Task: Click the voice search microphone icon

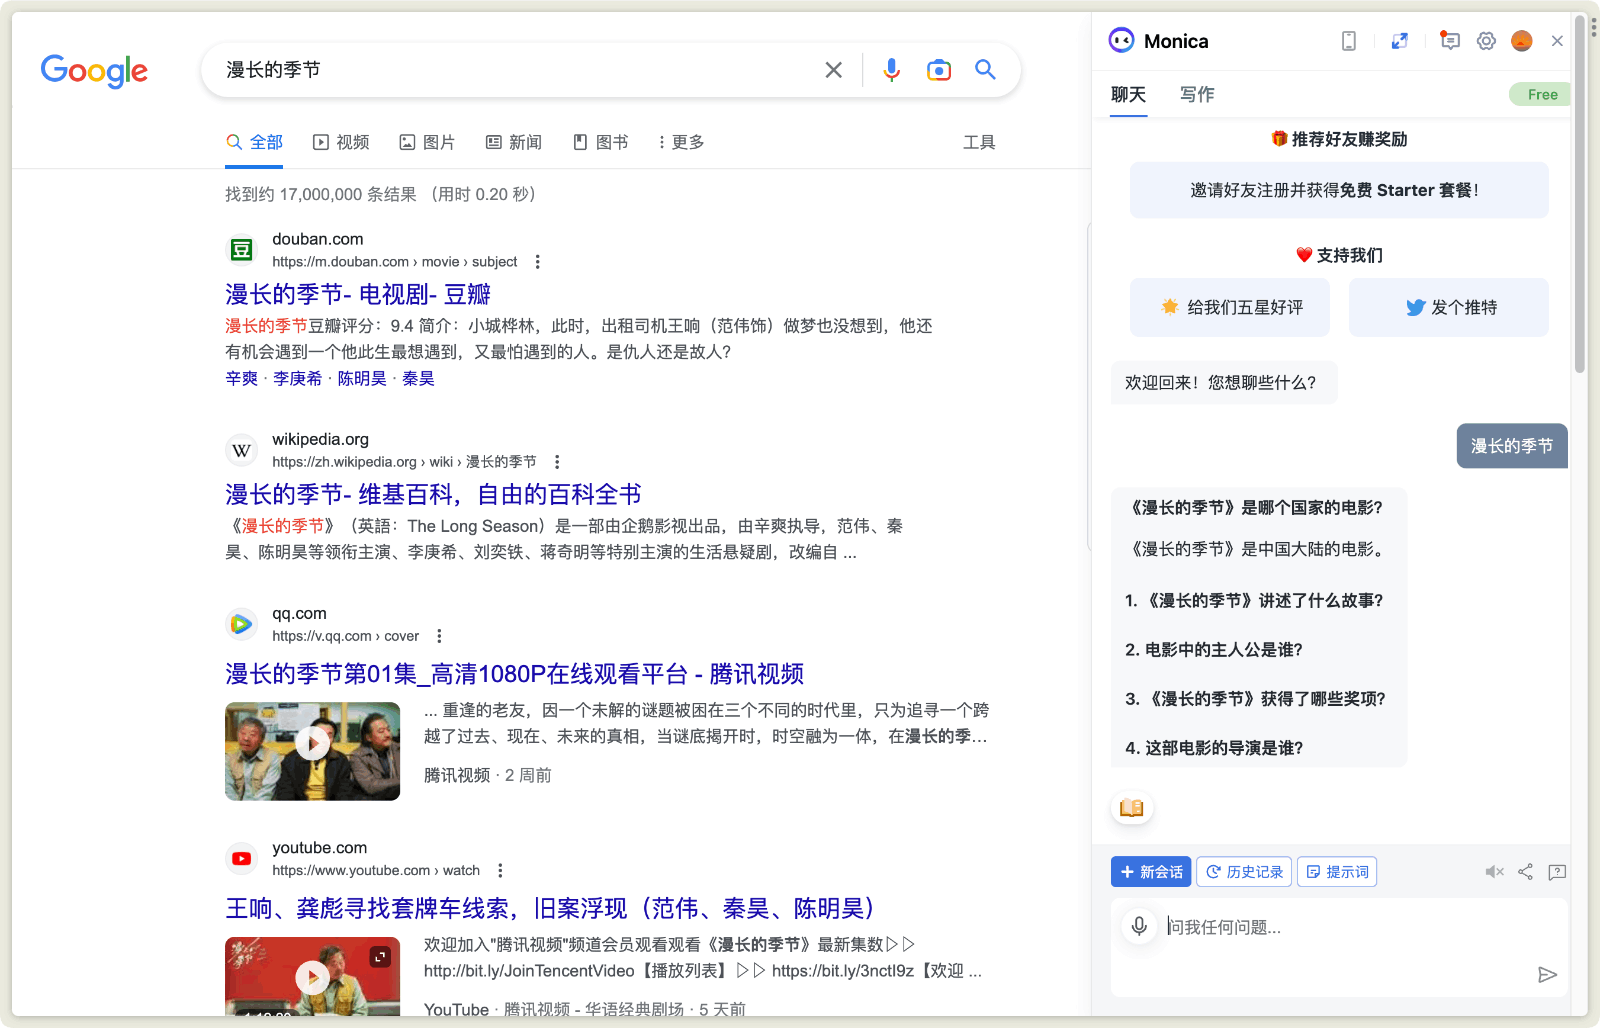Action: pos(891,70)
